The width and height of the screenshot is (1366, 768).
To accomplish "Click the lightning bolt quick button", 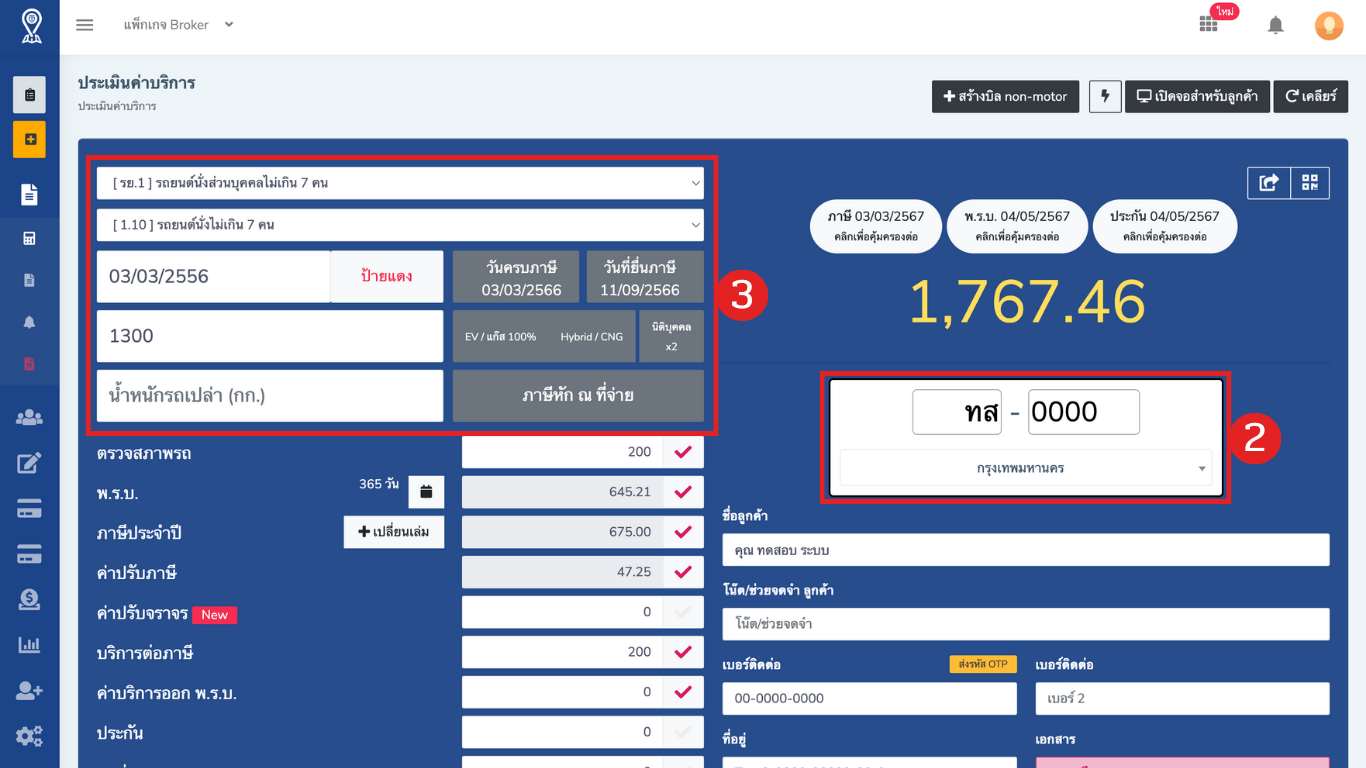I will (x=1105, y=96).
